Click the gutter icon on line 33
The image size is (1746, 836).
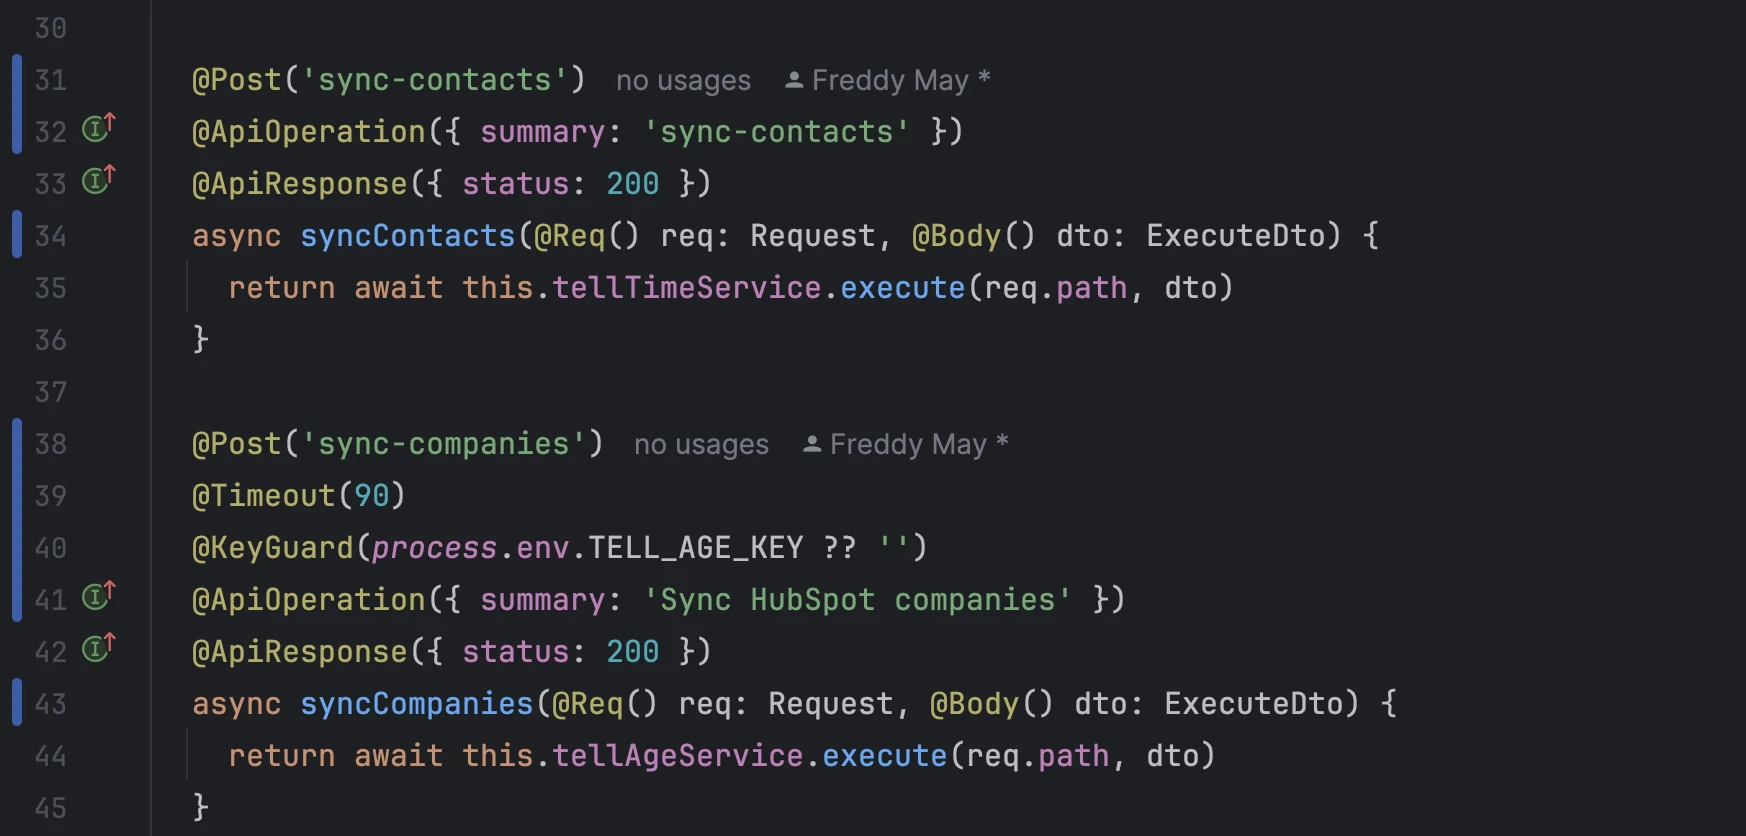(x=97, y=181)
